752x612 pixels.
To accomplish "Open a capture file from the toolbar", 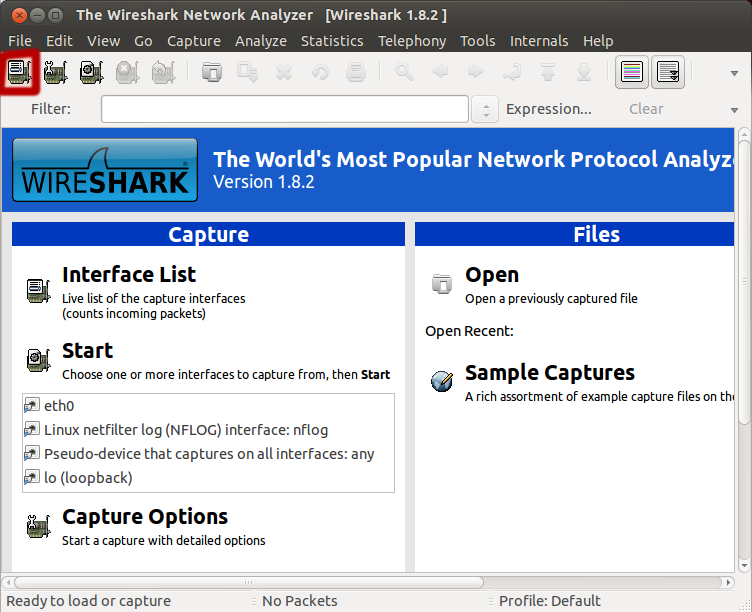I will 212,72.
